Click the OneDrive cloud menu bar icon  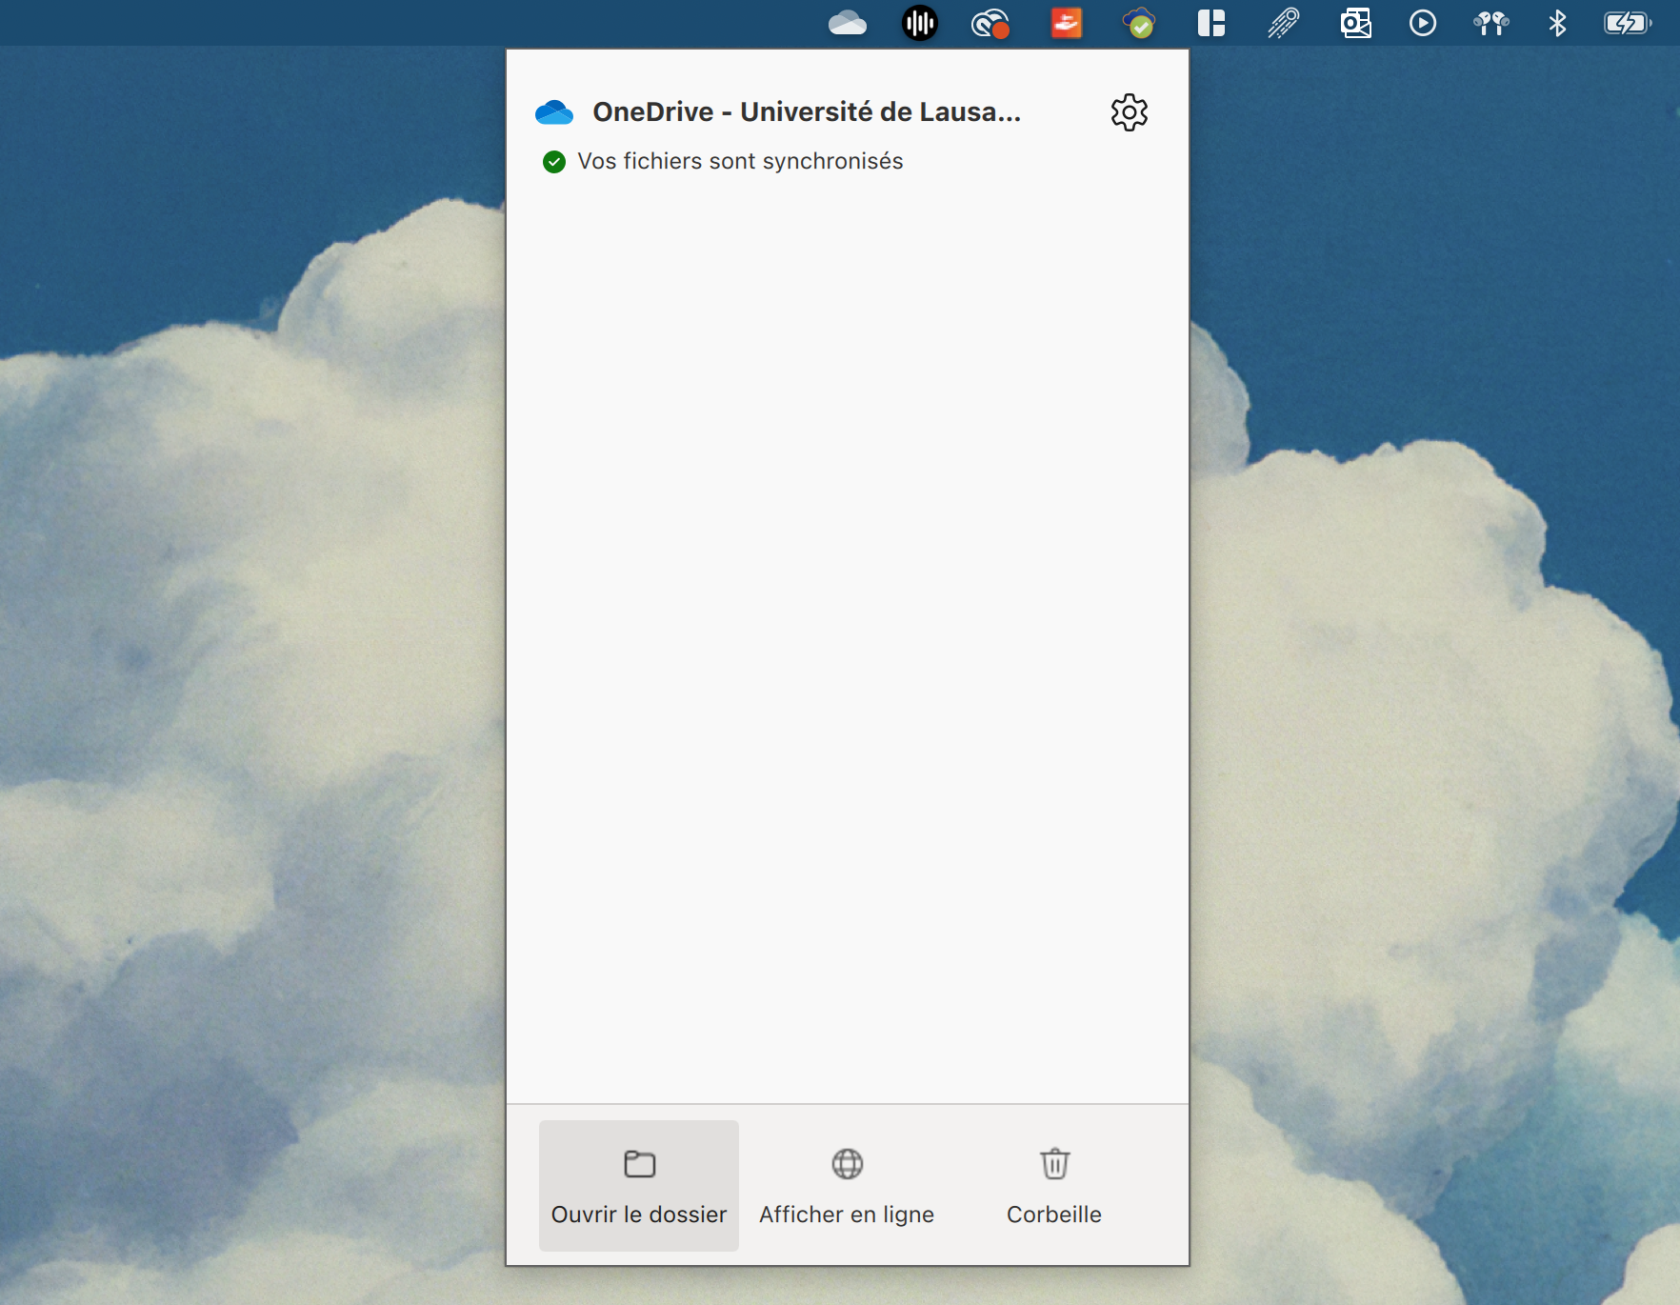(847, 23)
